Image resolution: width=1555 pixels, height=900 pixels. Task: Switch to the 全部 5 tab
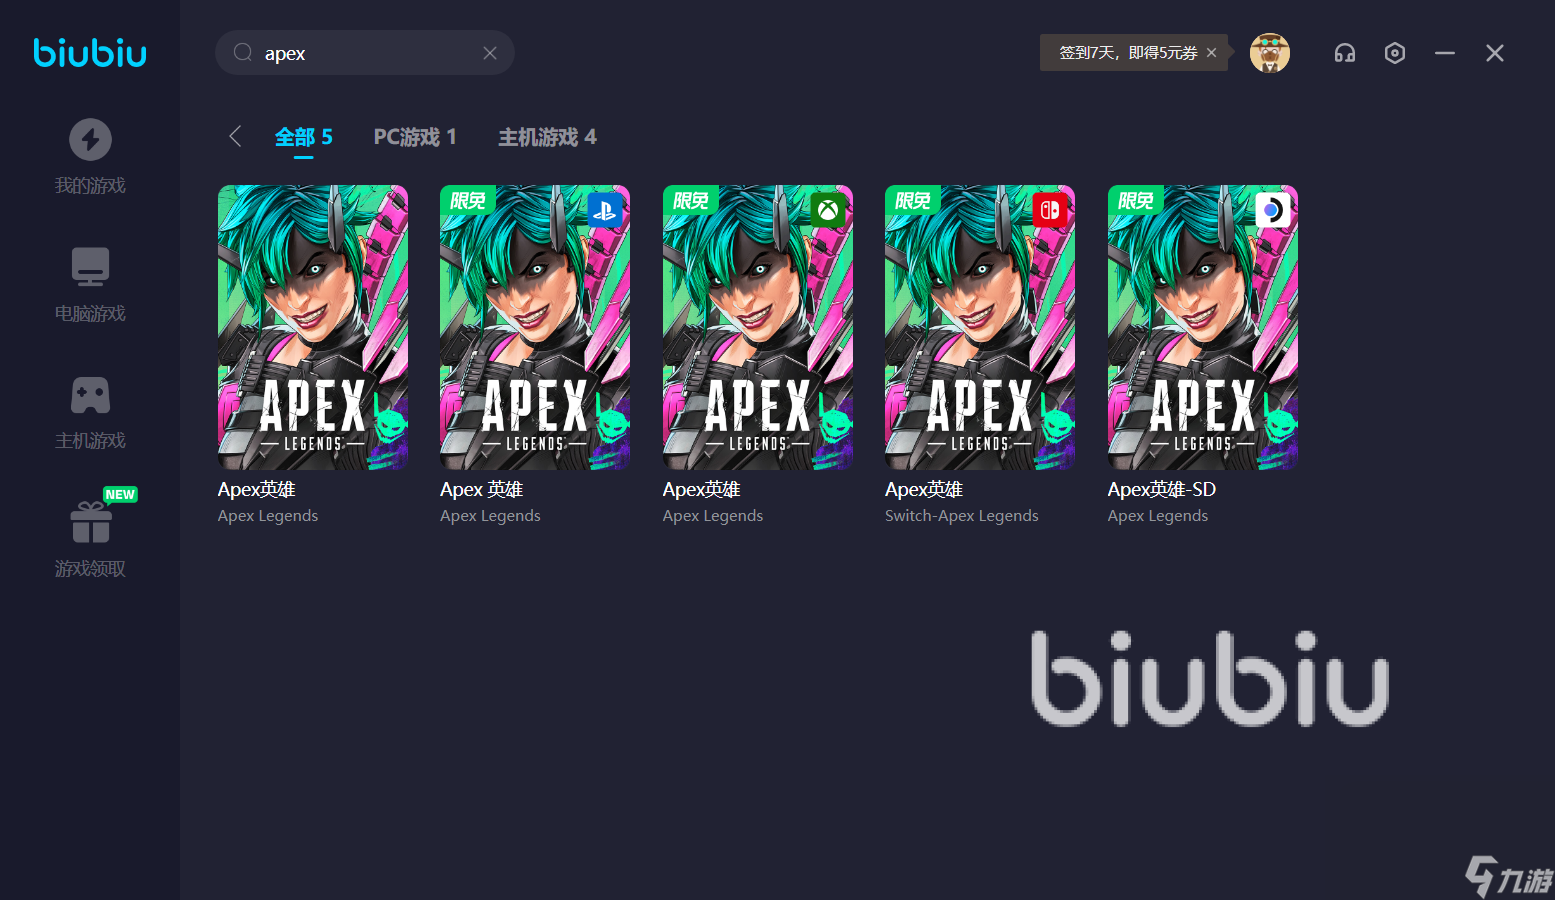pos(304,137)
